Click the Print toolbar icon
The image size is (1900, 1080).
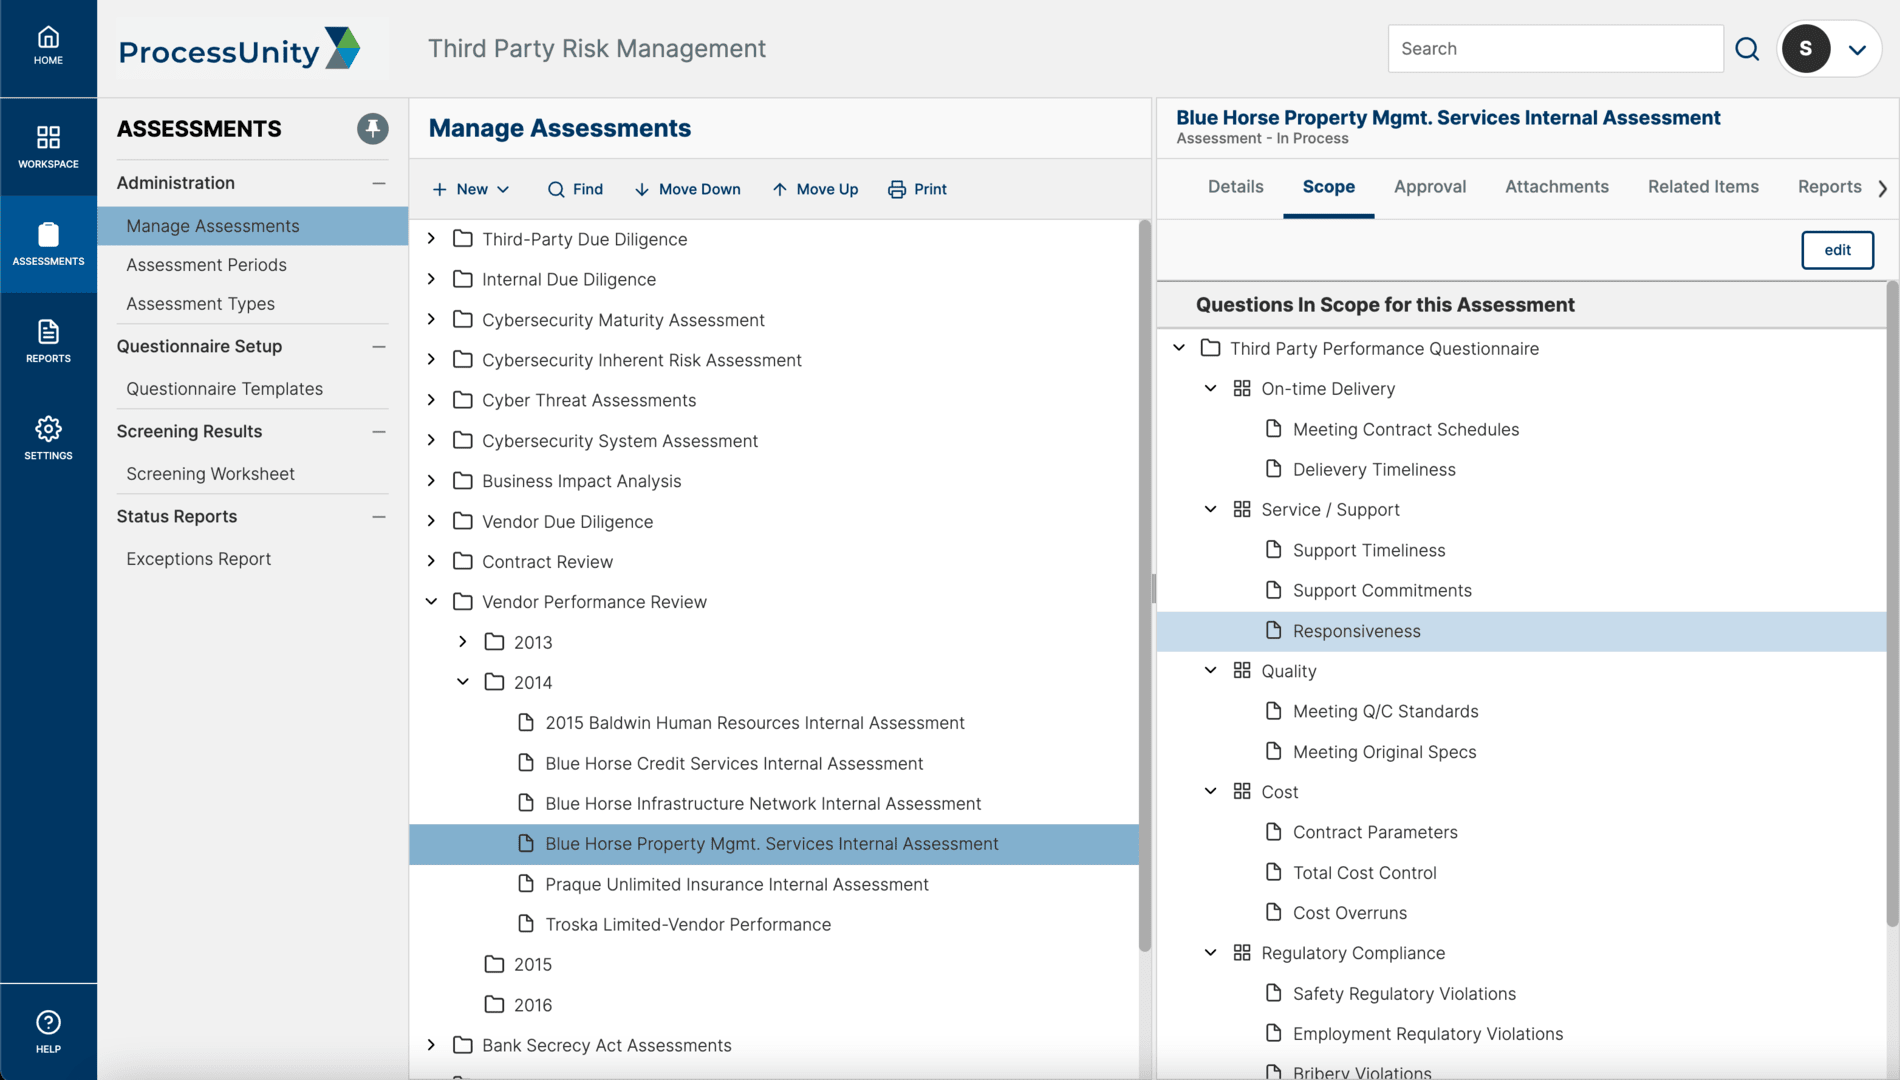897,190
